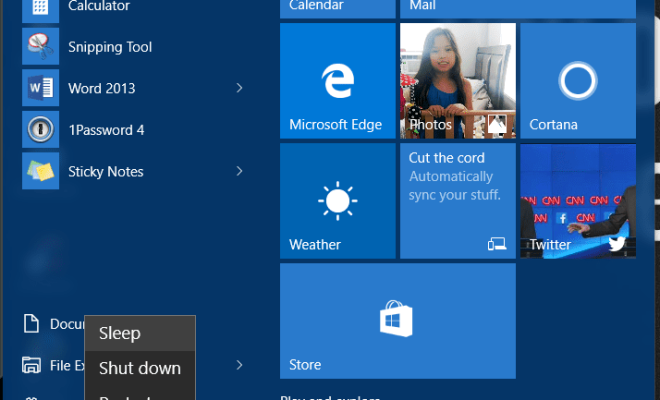Open the Weather tile
The image size is (660, 400).
pos(338,201)
